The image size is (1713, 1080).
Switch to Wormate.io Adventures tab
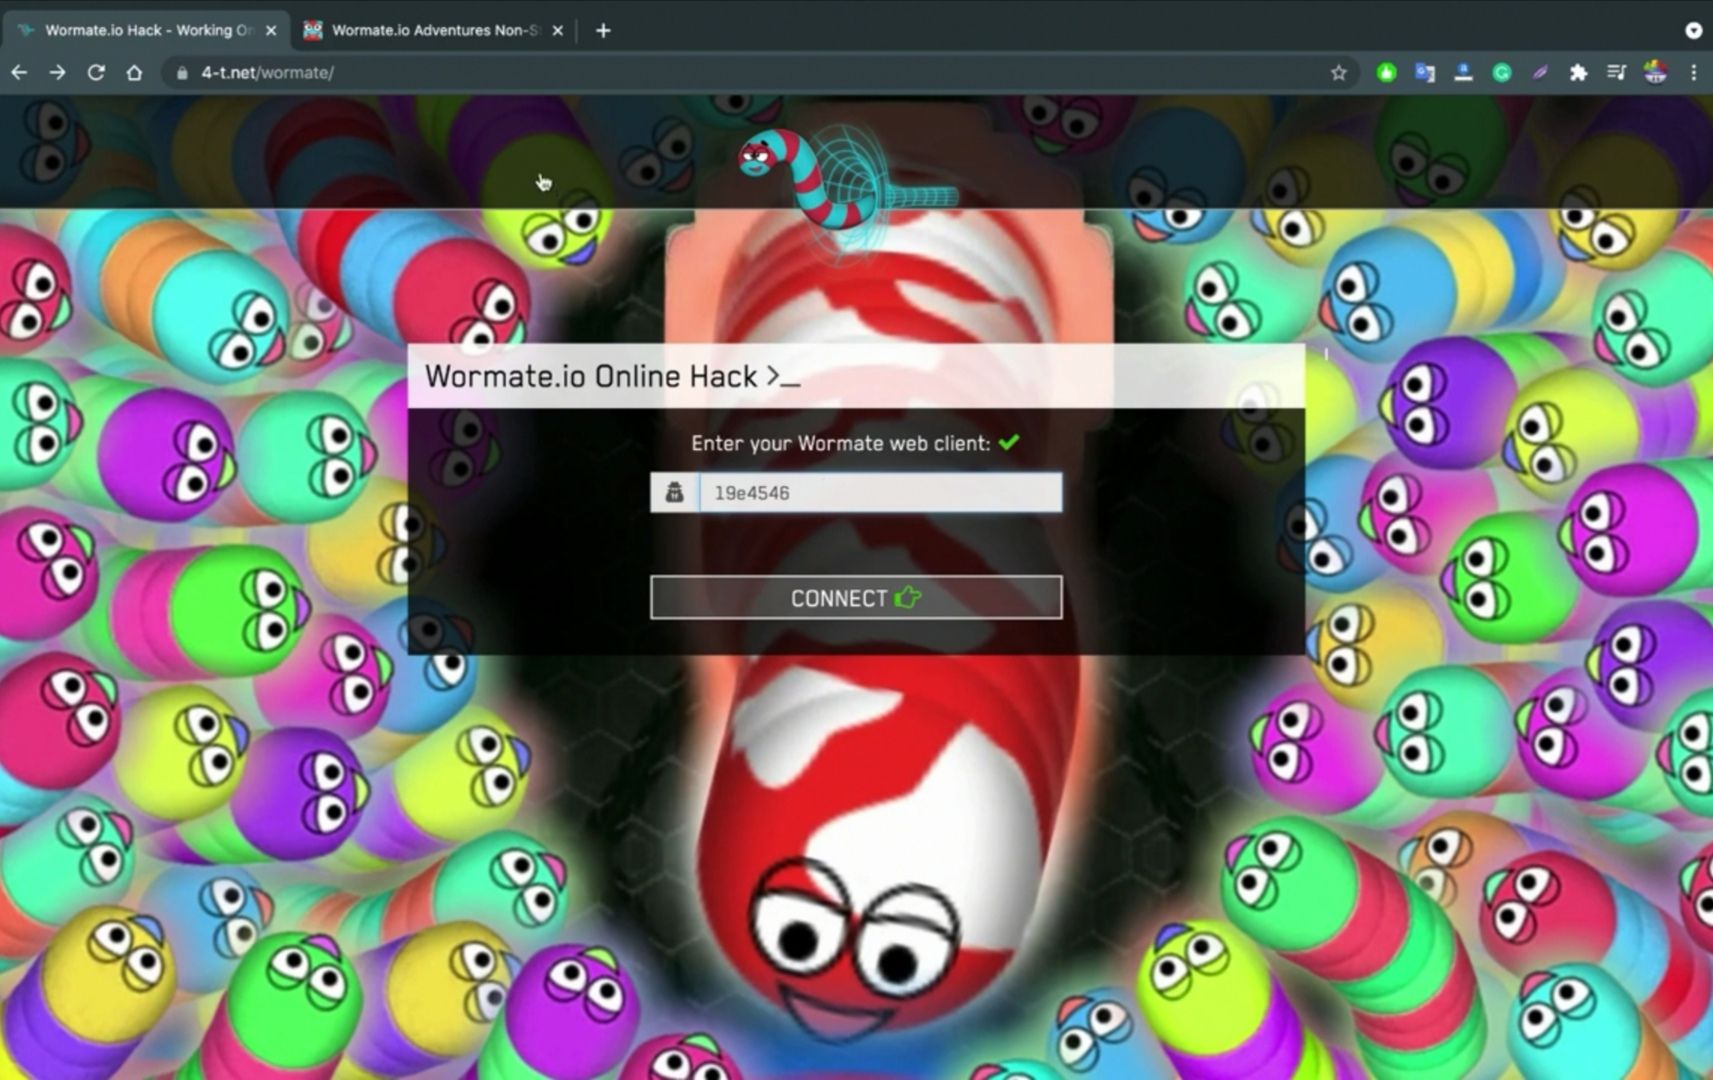pos(434,30)
